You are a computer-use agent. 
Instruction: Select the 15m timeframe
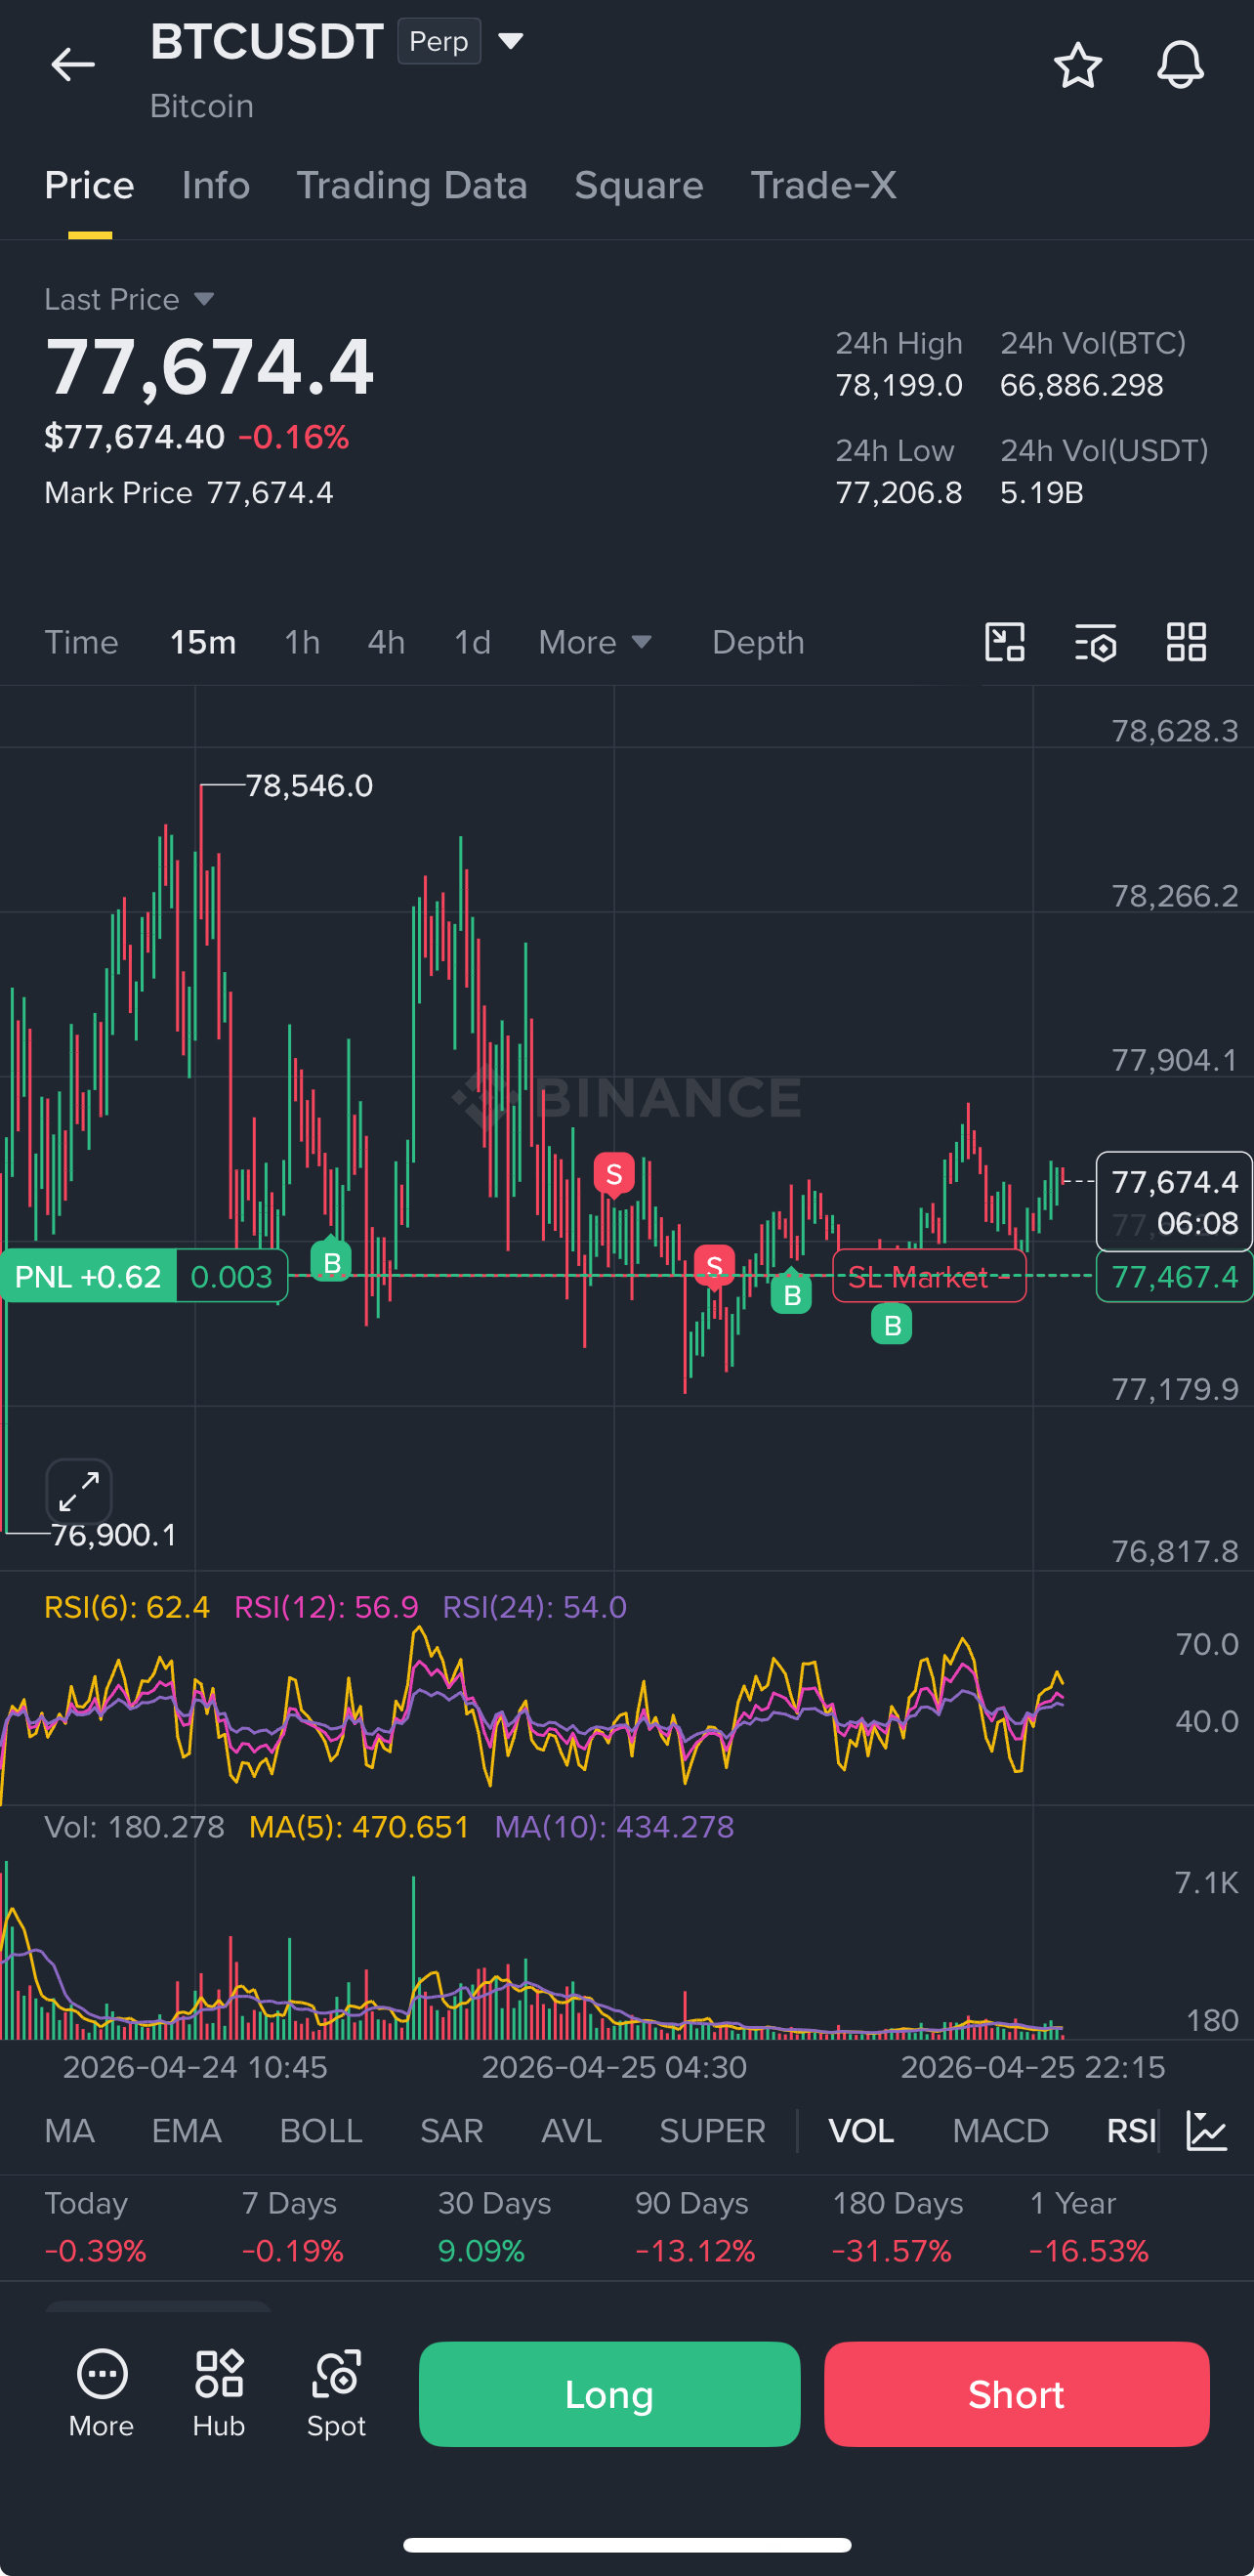click(203, 642)
